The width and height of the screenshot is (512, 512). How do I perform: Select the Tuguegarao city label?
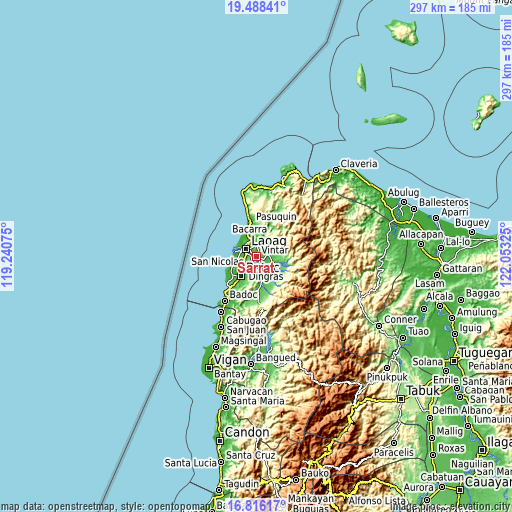486,353
